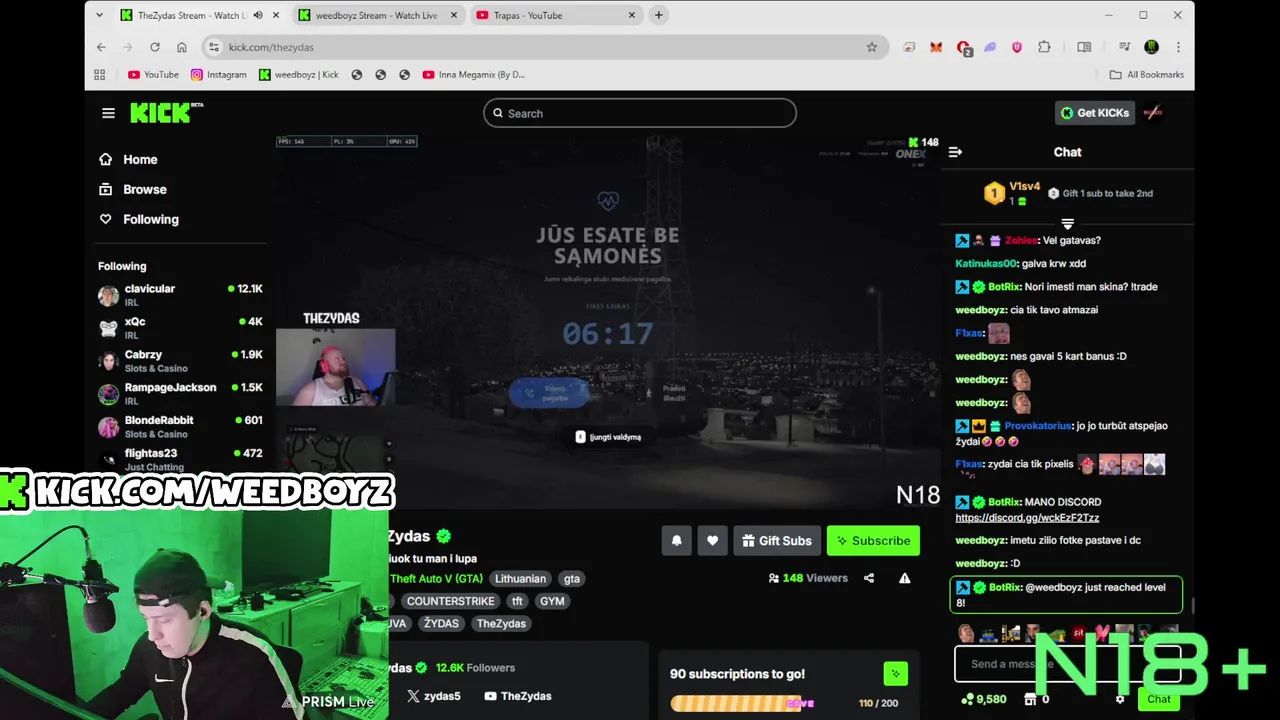This screenshot has height=720, width=1280.
Task: Expand the gift leaderboard chevron
Action: point(1067,224)
